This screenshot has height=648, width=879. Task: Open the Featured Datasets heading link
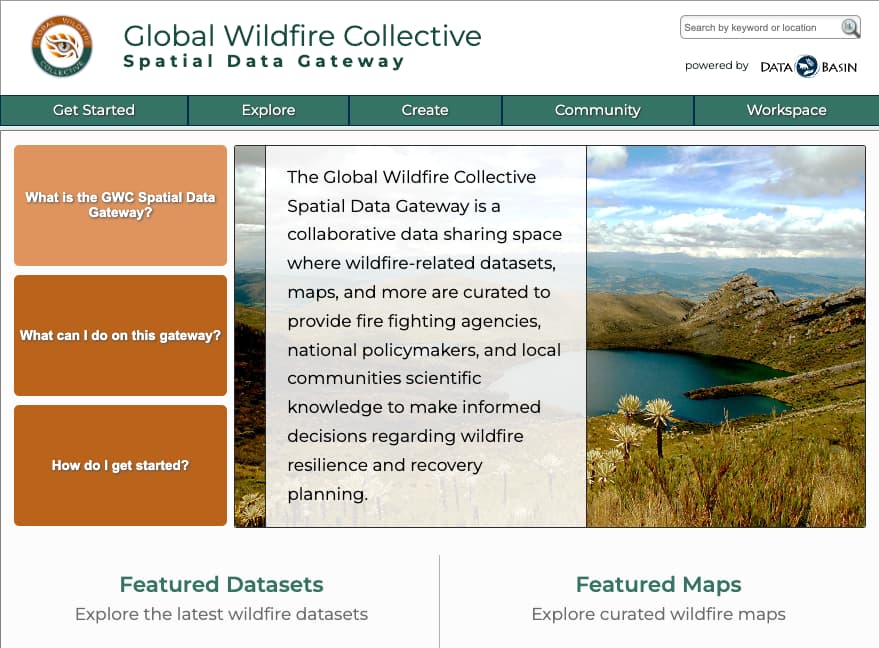coord(221,584)
